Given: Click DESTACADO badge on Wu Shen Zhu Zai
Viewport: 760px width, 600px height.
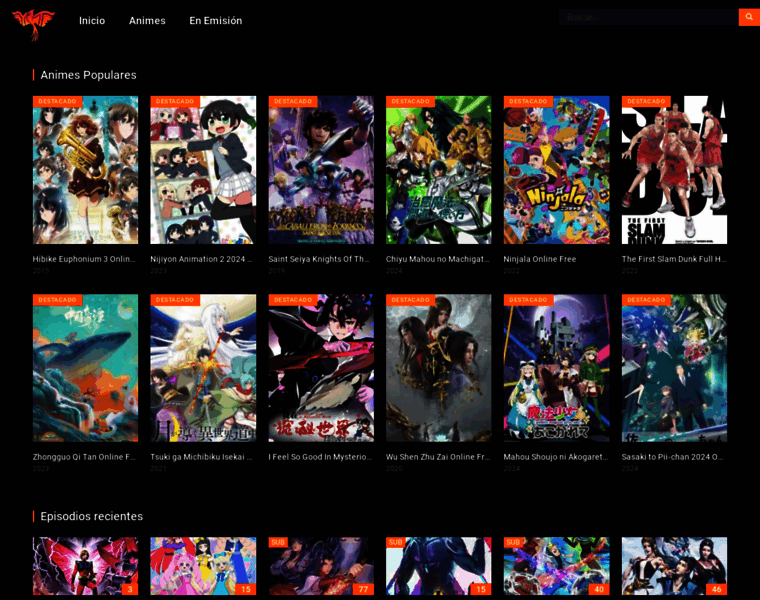Looking at the screenshot, I should pos(411,300).
